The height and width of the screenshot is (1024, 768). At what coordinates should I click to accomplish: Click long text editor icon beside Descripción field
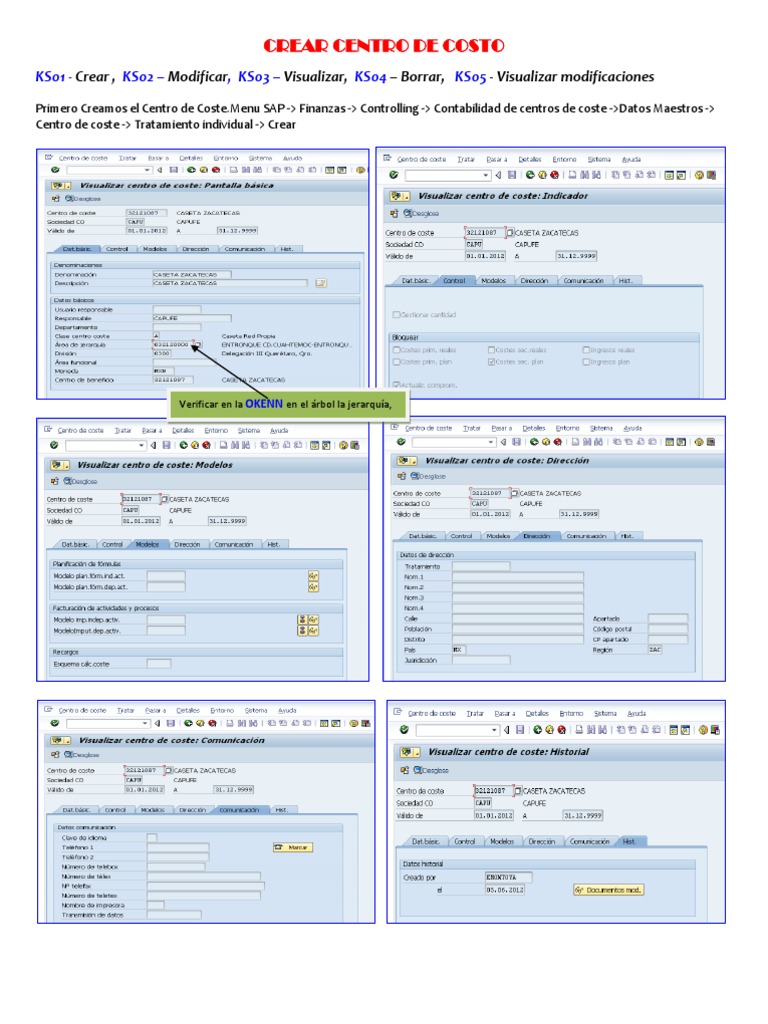pos(321,283)
